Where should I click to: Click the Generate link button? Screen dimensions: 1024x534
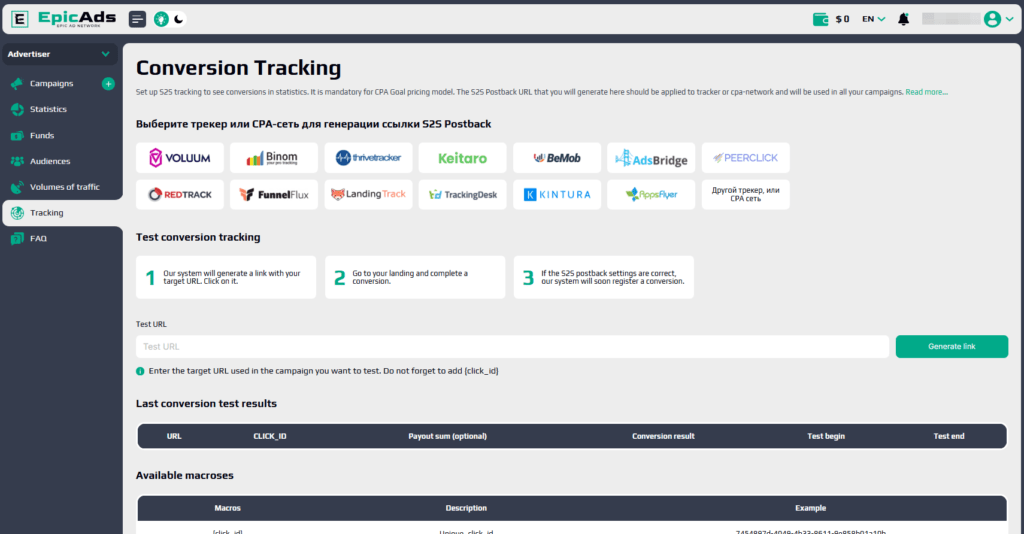point(952,347)
